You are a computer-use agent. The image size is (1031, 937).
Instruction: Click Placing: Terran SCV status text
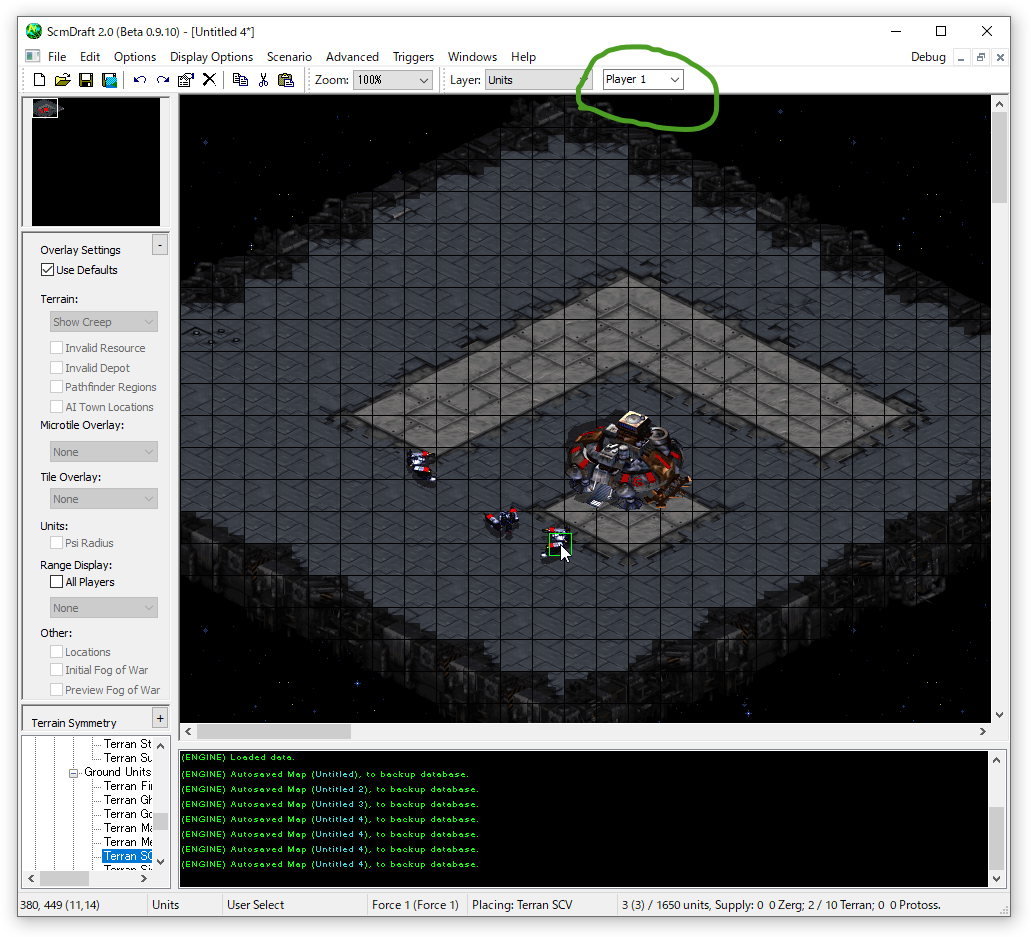(x=522, y=905)
